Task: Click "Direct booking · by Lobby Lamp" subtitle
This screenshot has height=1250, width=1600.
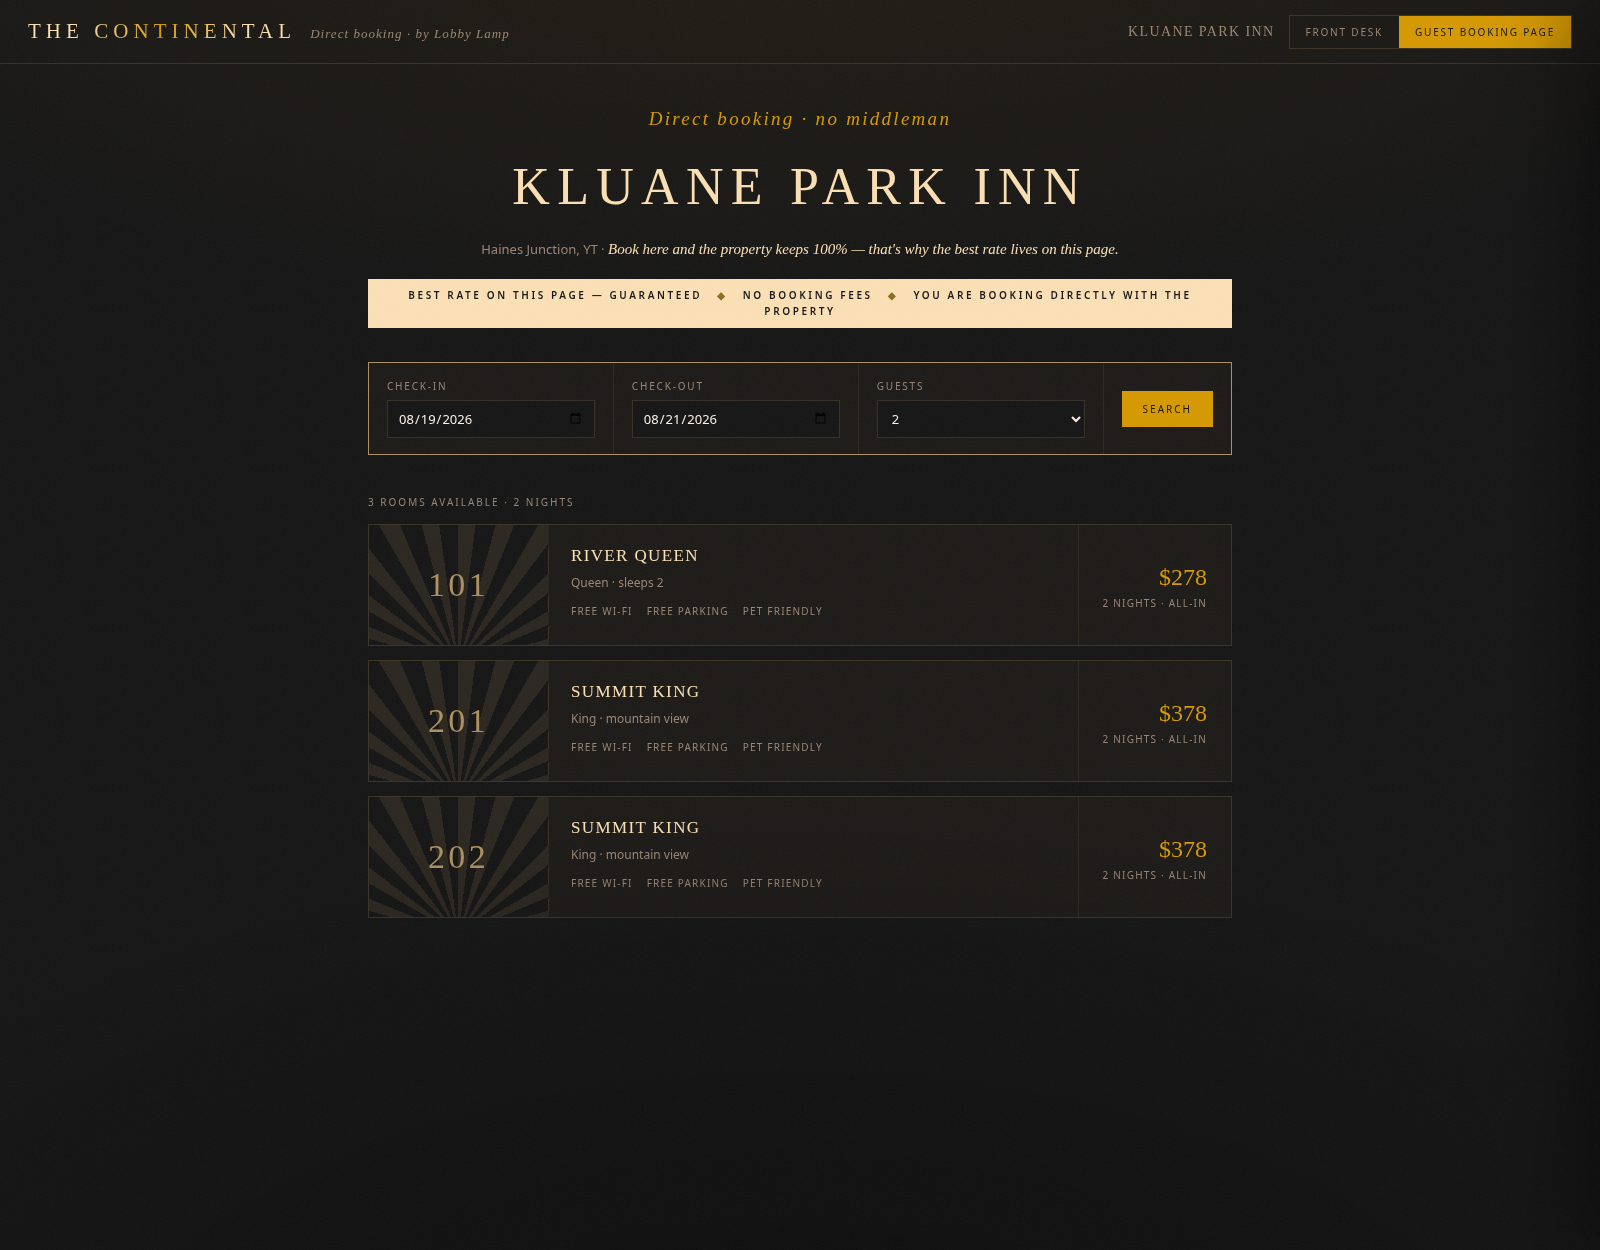Action: pos(410,34)
